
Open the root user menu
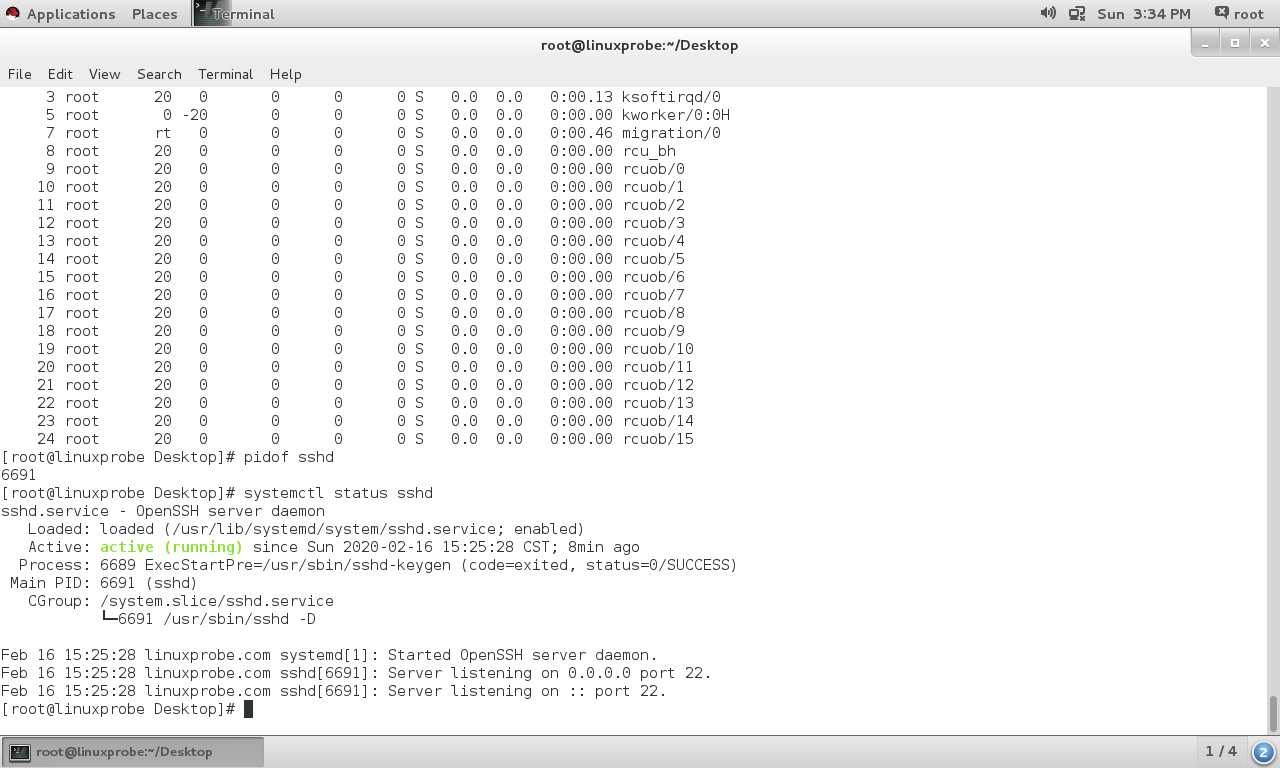1239,14
